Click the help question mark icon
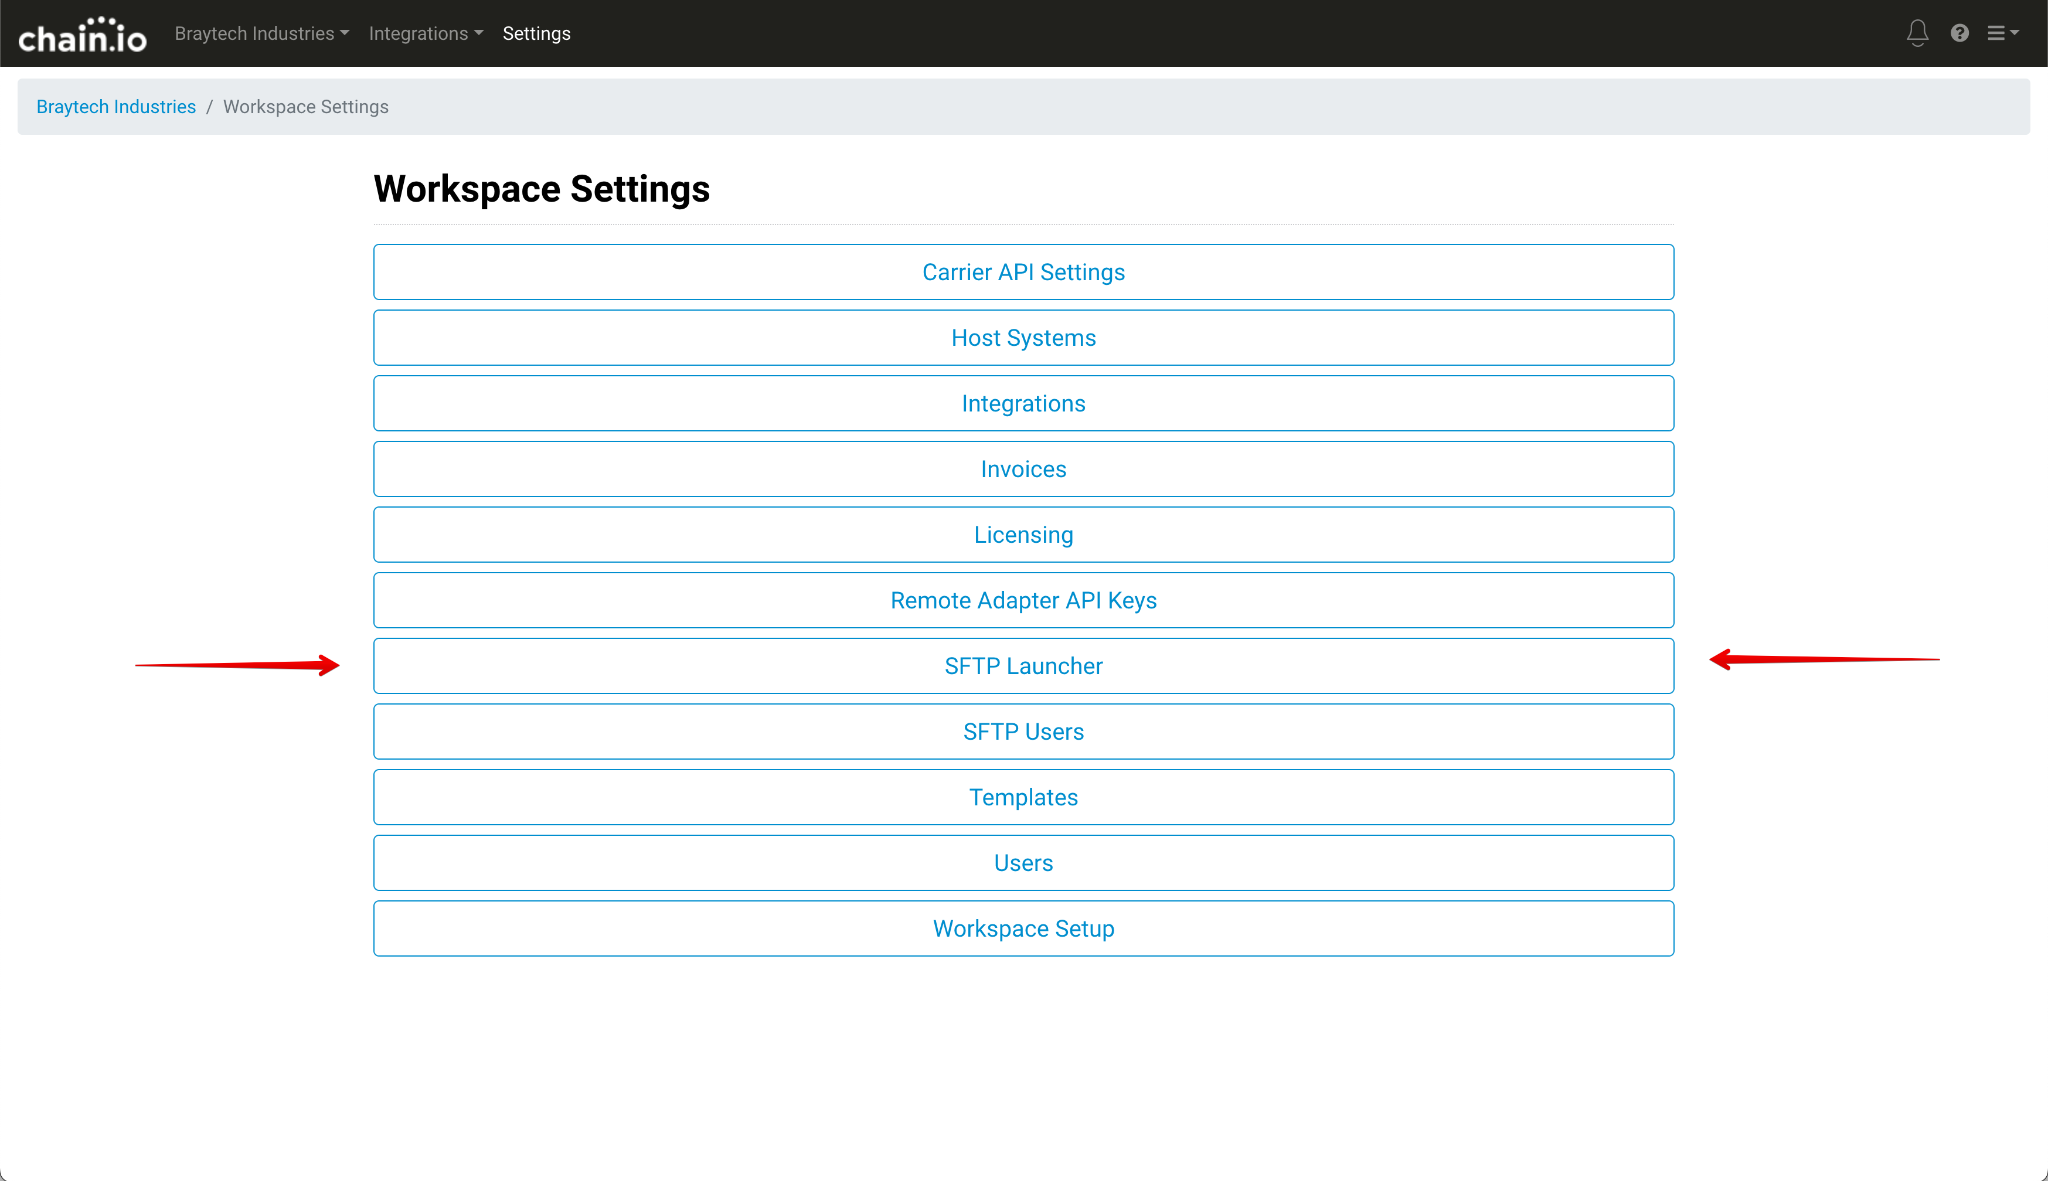Image resolution: width=2048 pixels, height=1181 pixels. click(x=1960, y=33)
